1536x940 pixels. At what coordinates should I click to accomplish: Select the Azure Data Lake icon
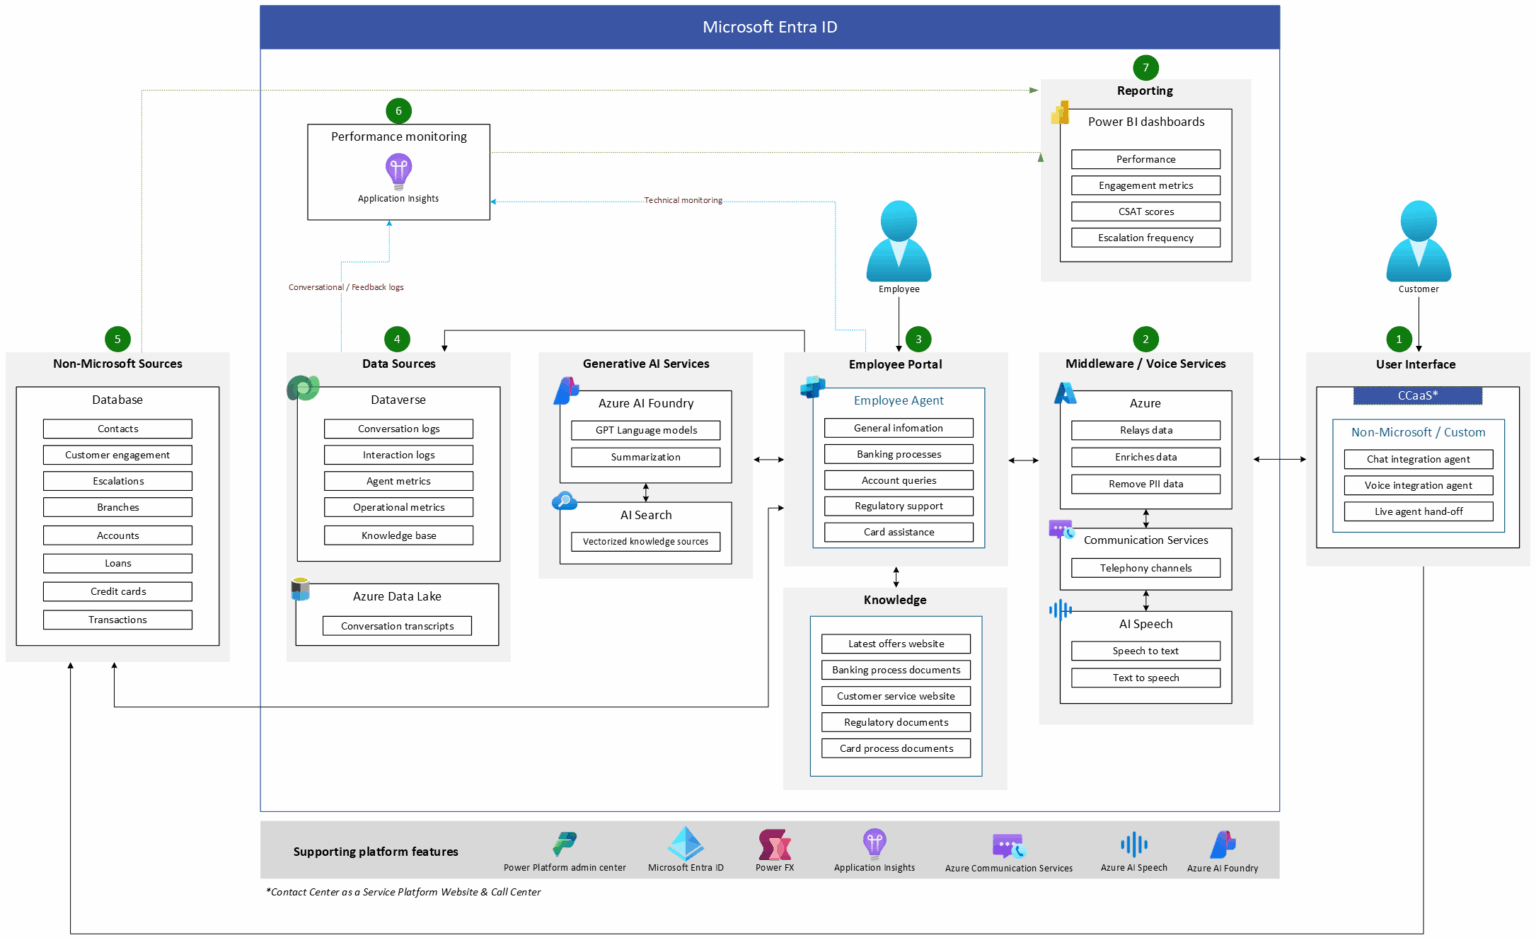pos(300,590)
